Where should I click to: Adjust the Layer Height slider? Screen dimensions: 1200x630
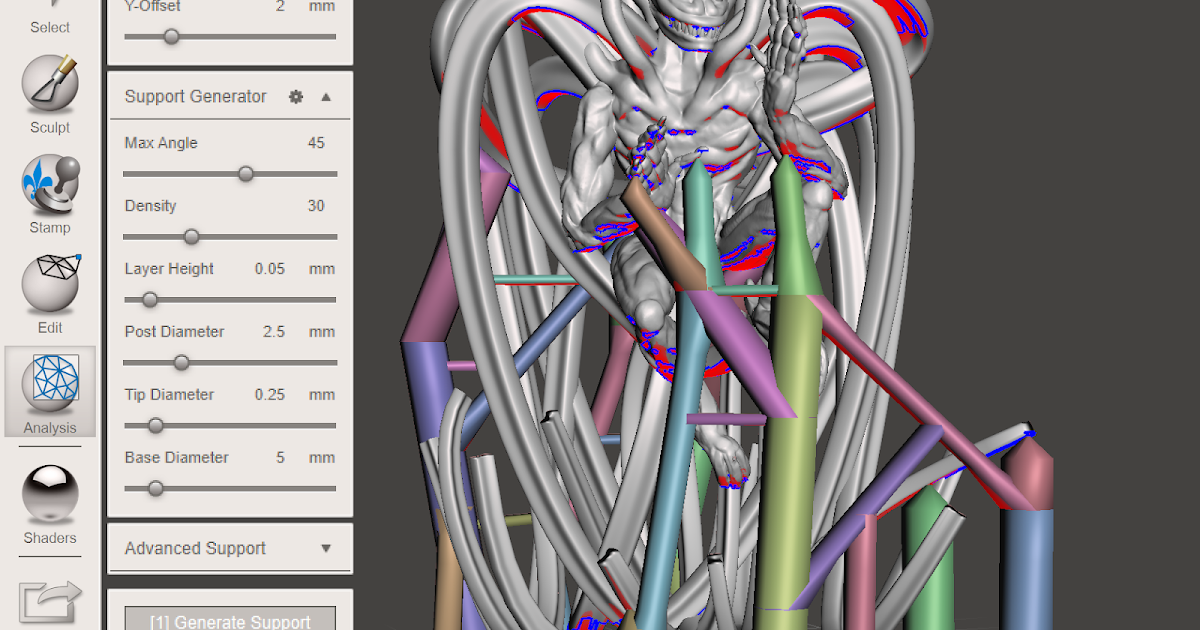click(149, 300)
